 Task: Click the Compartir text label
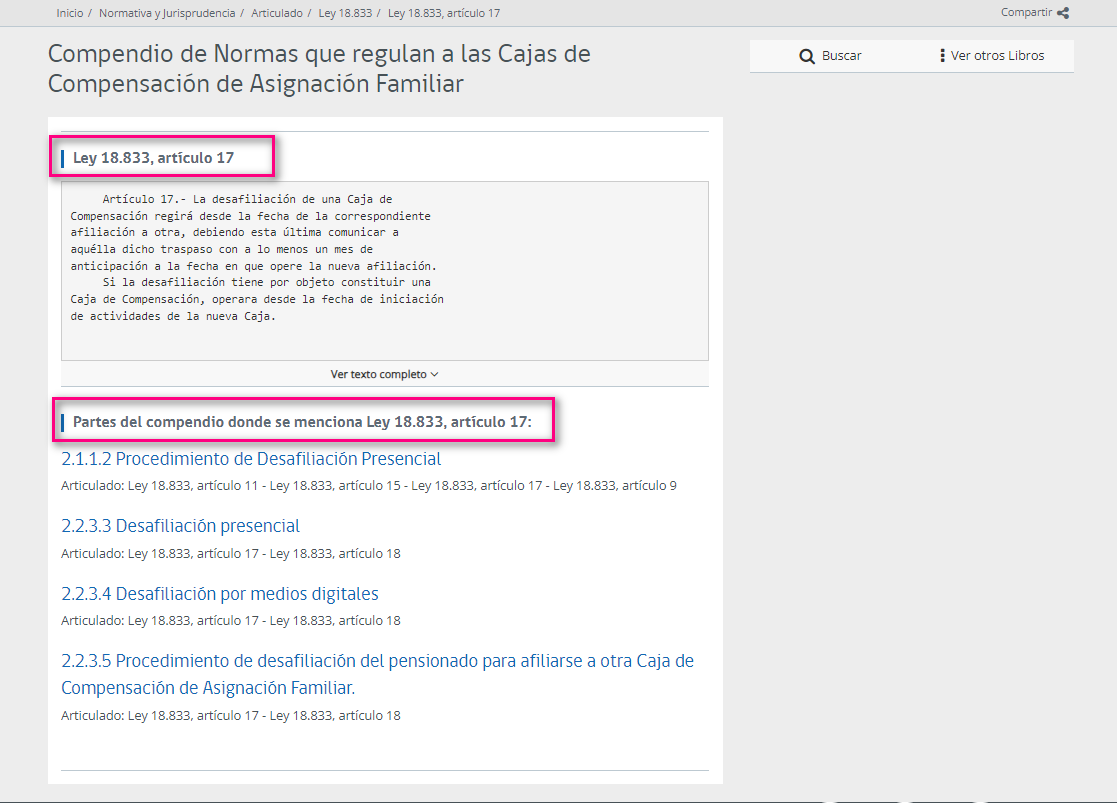[x=1026, y=13]
